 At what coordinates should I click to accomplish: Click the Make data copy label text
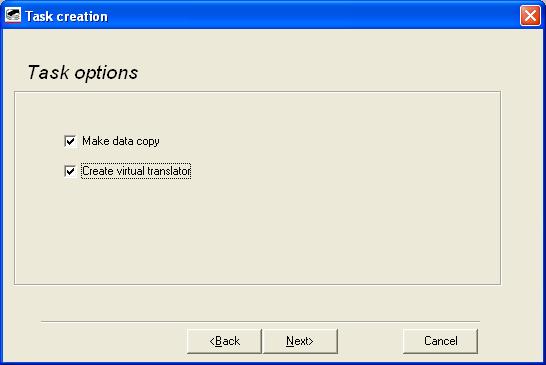point(121,141)
